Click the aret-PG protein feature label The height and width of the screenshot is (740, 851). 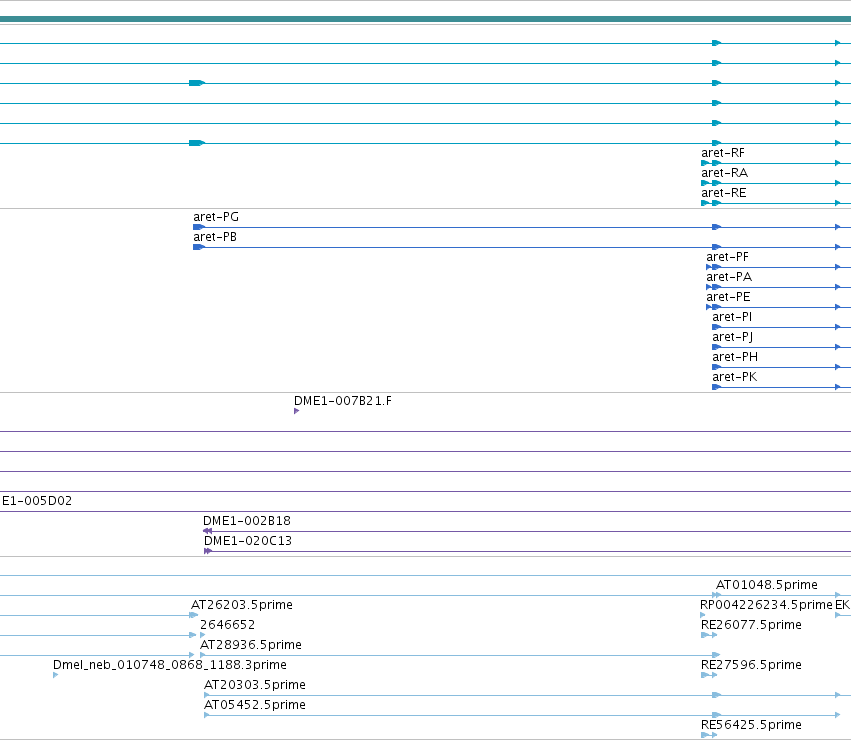point(215,217)
